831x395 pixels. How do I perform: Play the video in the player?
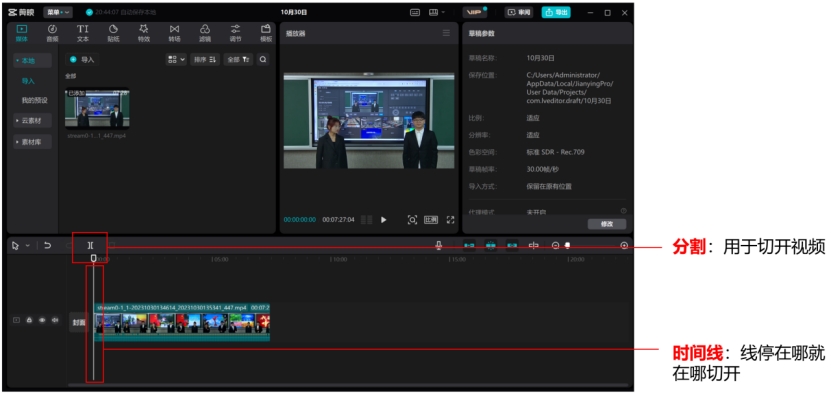[384, 220]
